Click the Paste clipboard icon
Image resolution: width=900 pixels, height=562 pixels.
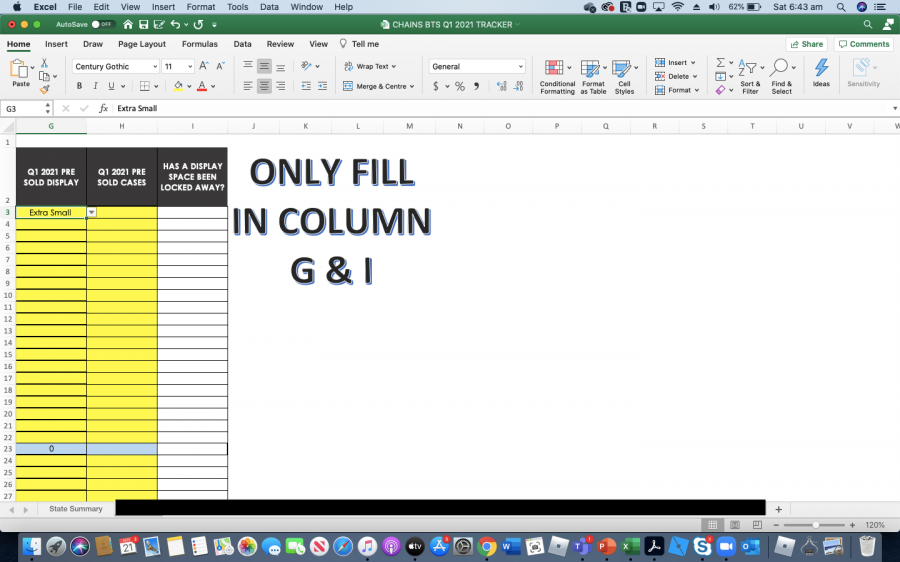[19, 69]
